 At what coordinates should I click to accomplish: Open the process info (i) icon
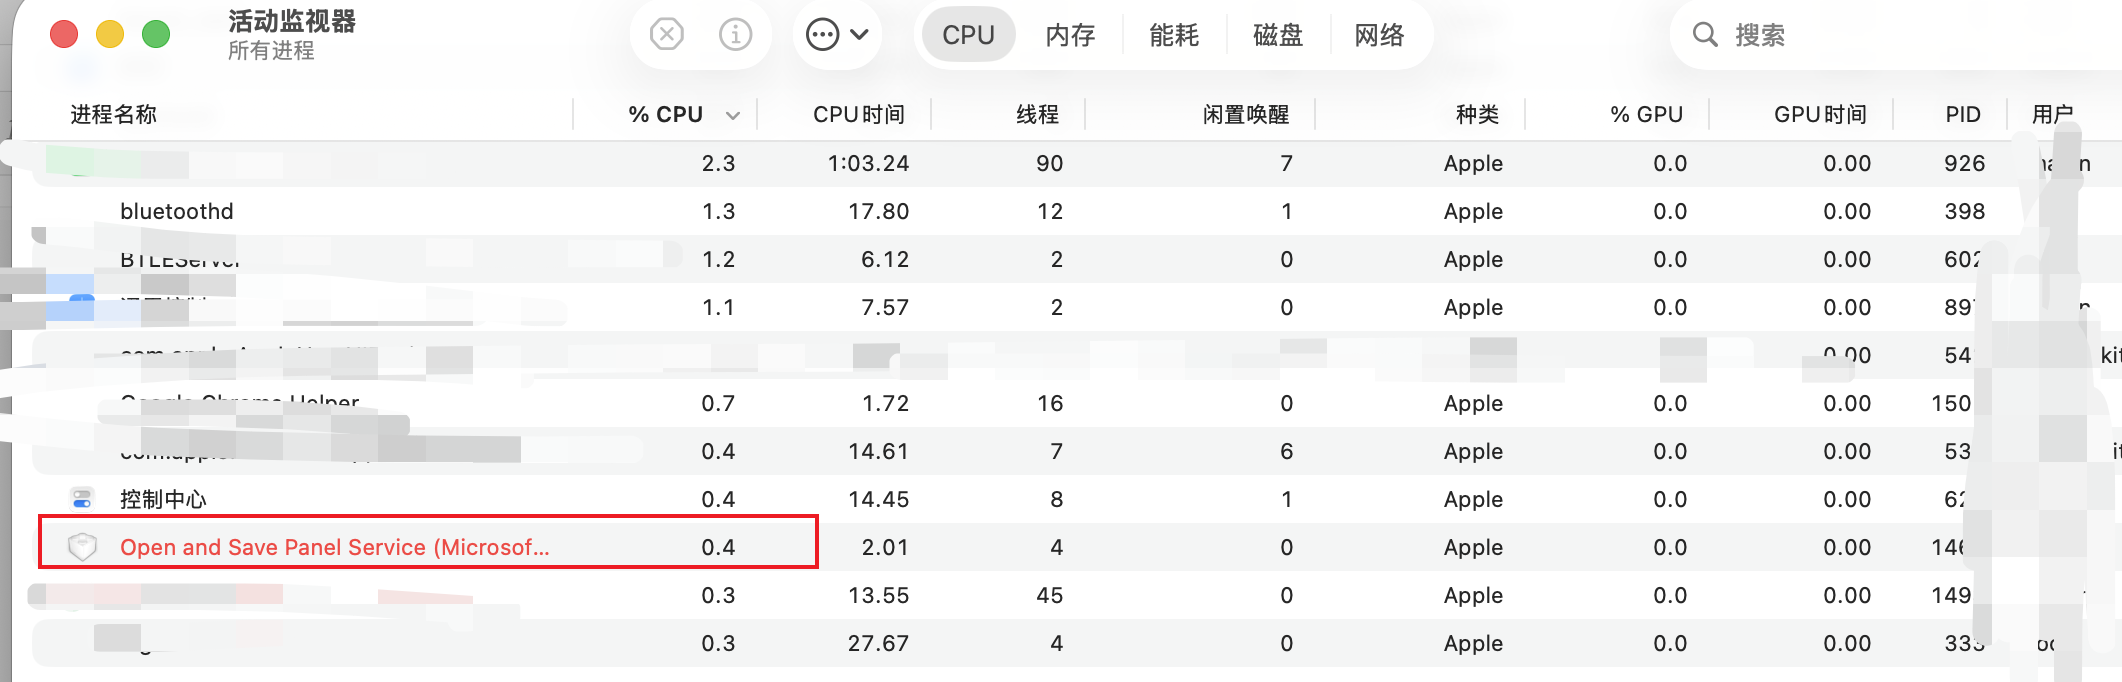click(735, 35)
